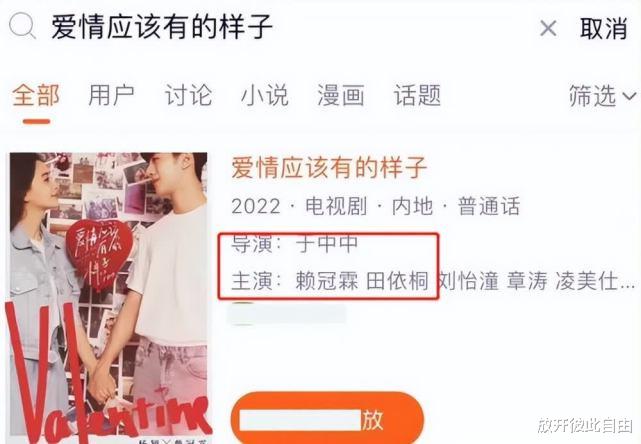Clear search text with X icon
This screenshot has height=444, width=641.
[x=548, y=28]
